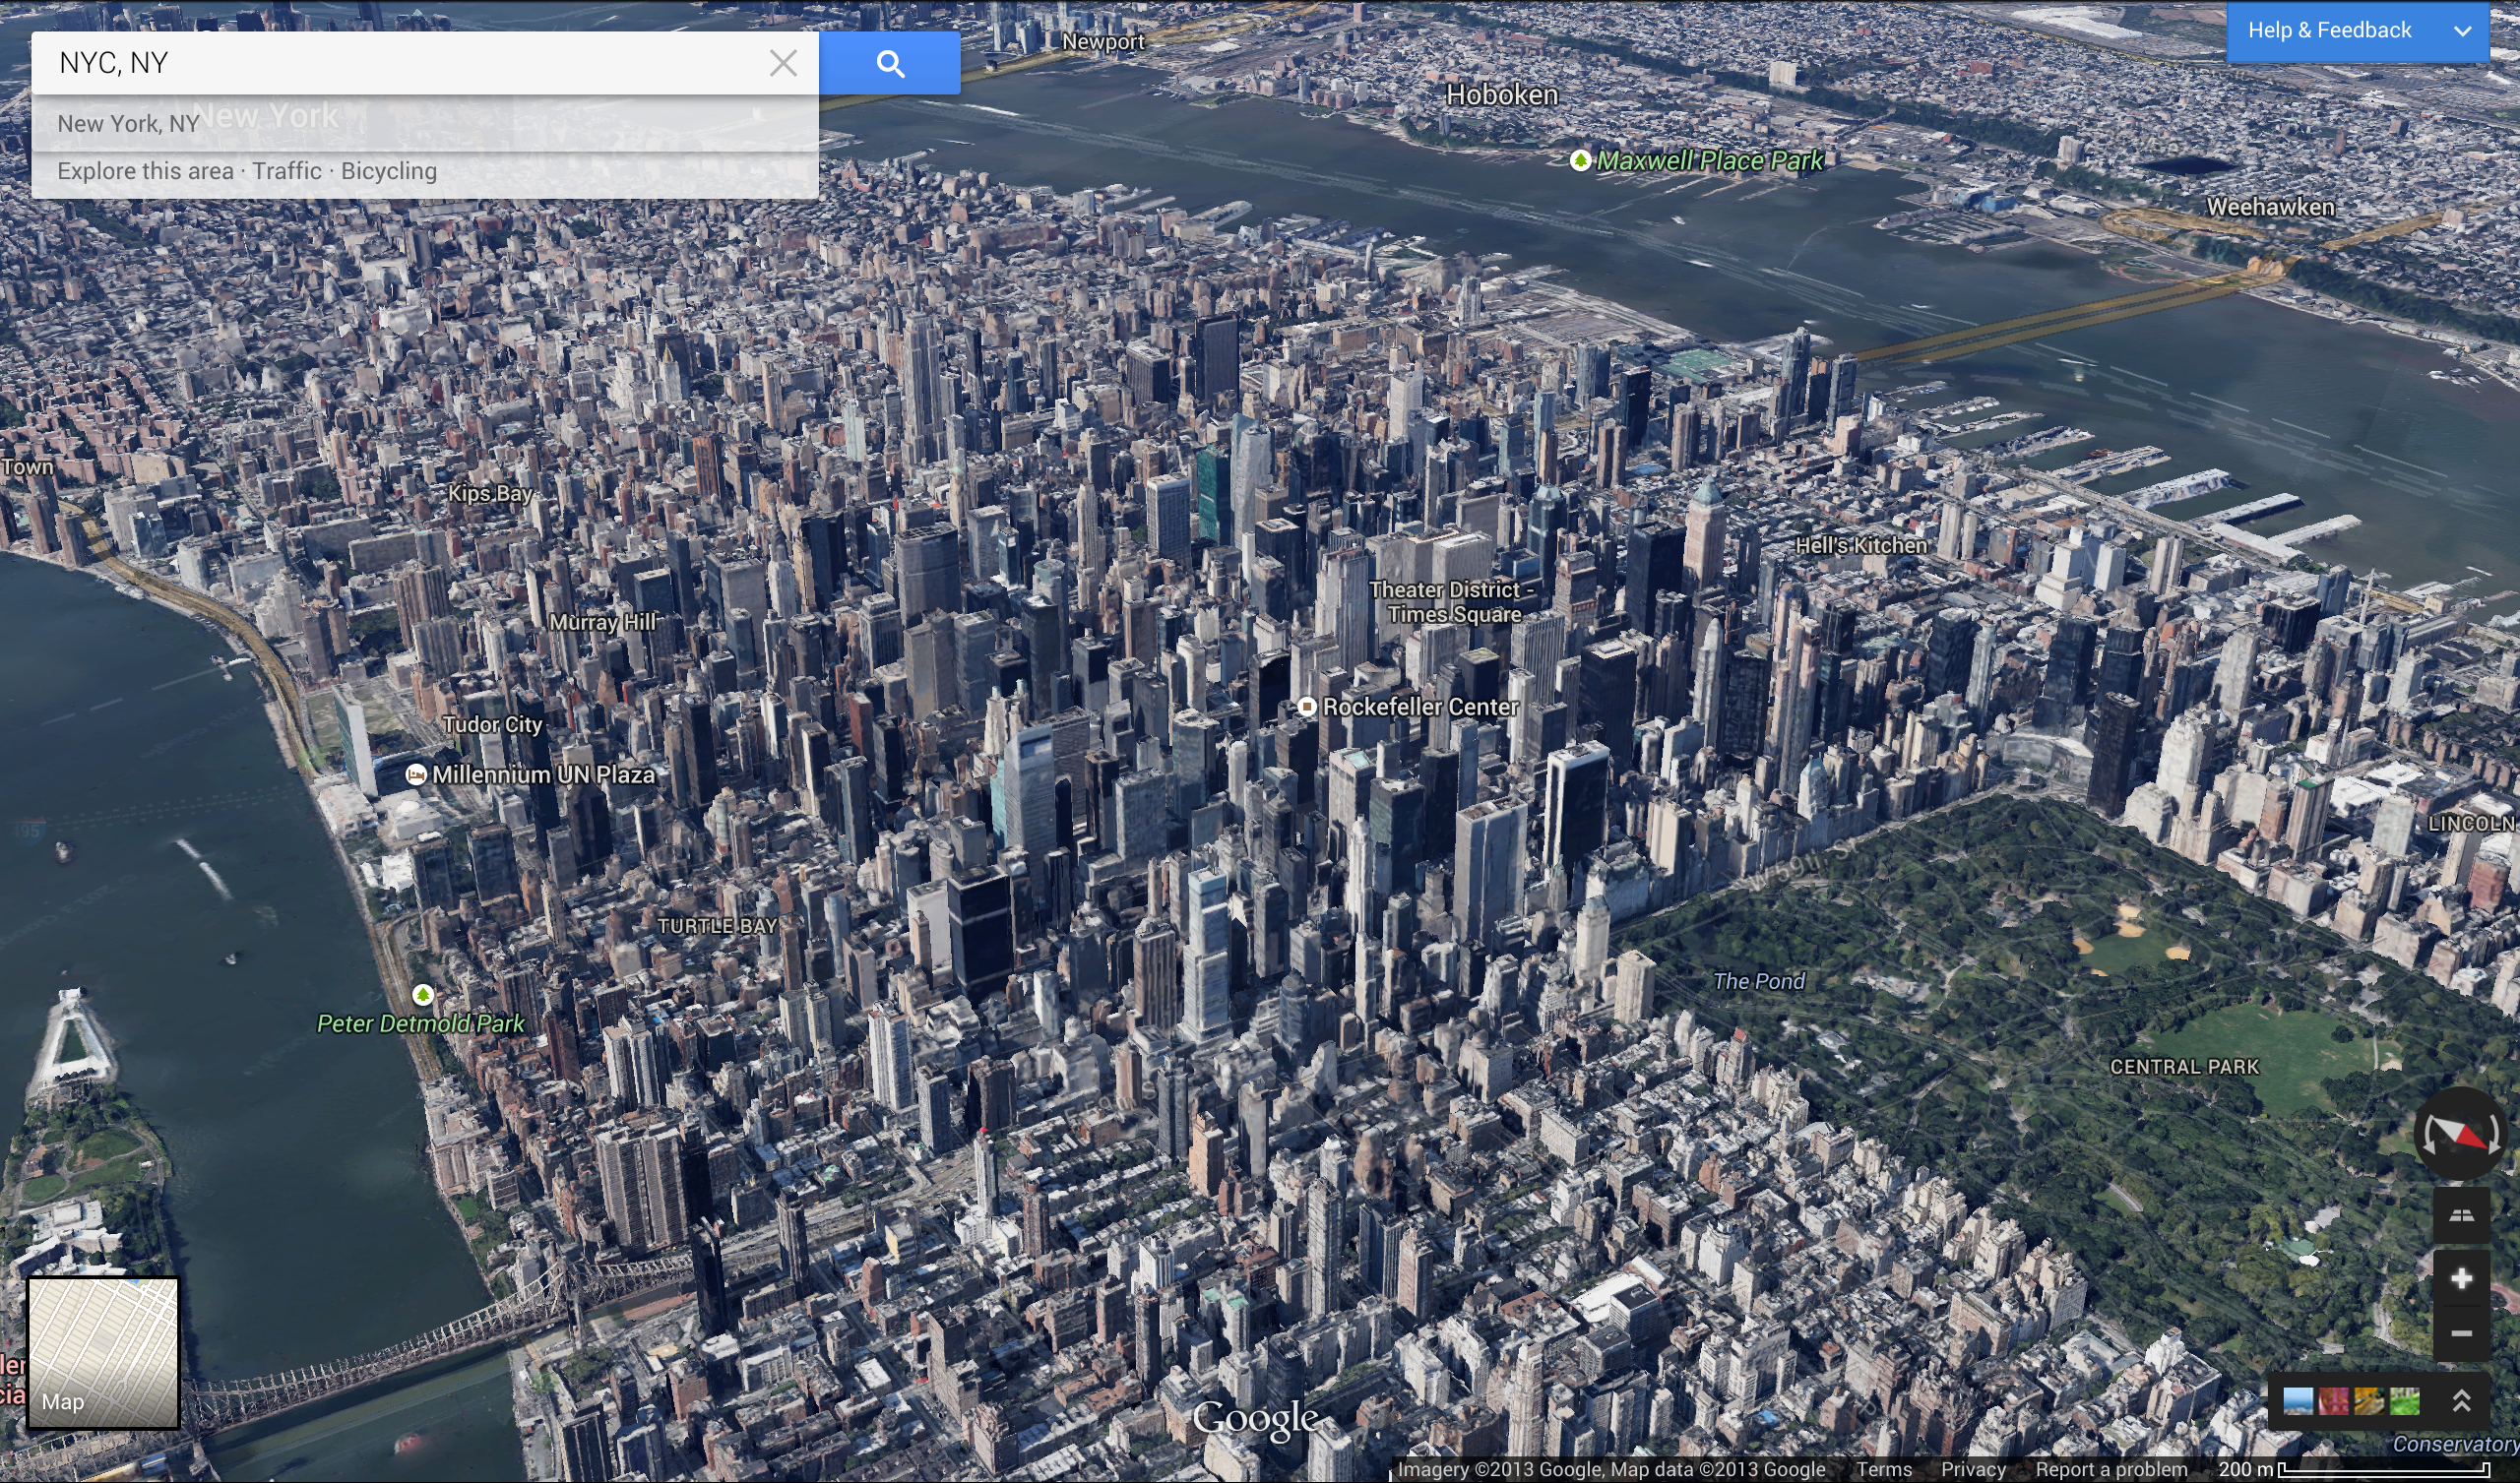This screenshot has width=2520, height=1483.
Task: Clear the search box with X icon
Action: (783, 64)
